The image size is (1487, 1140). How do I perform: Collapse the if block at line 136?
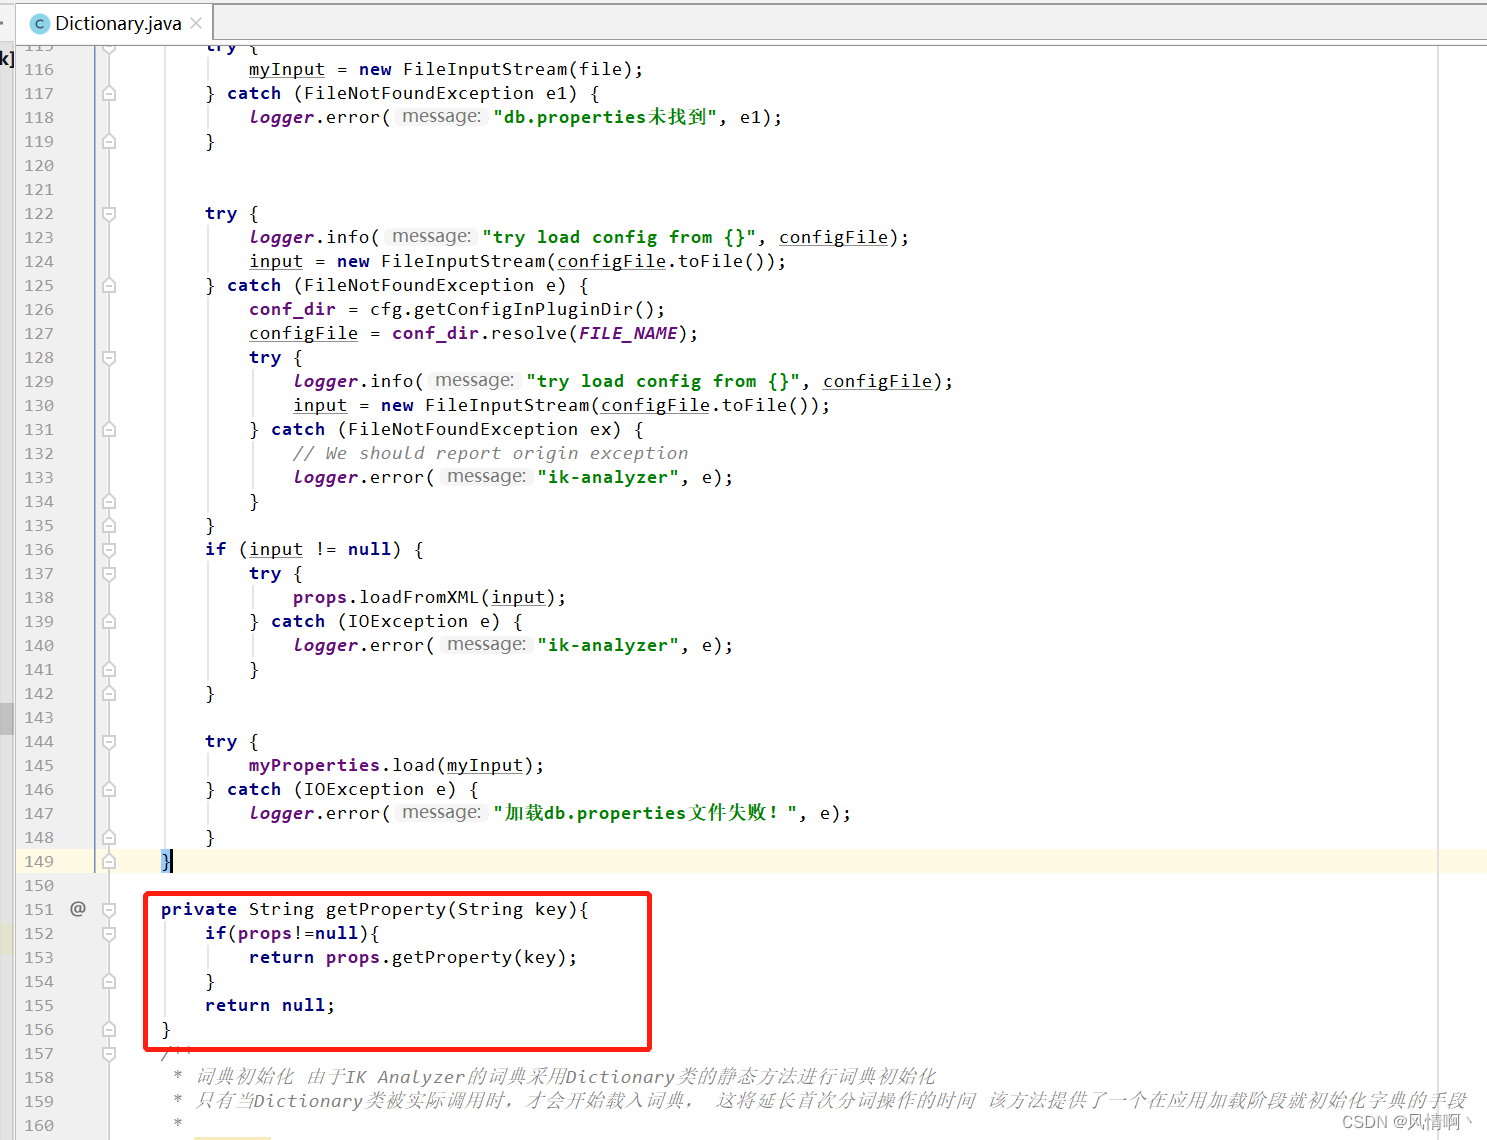pos(109,550)
